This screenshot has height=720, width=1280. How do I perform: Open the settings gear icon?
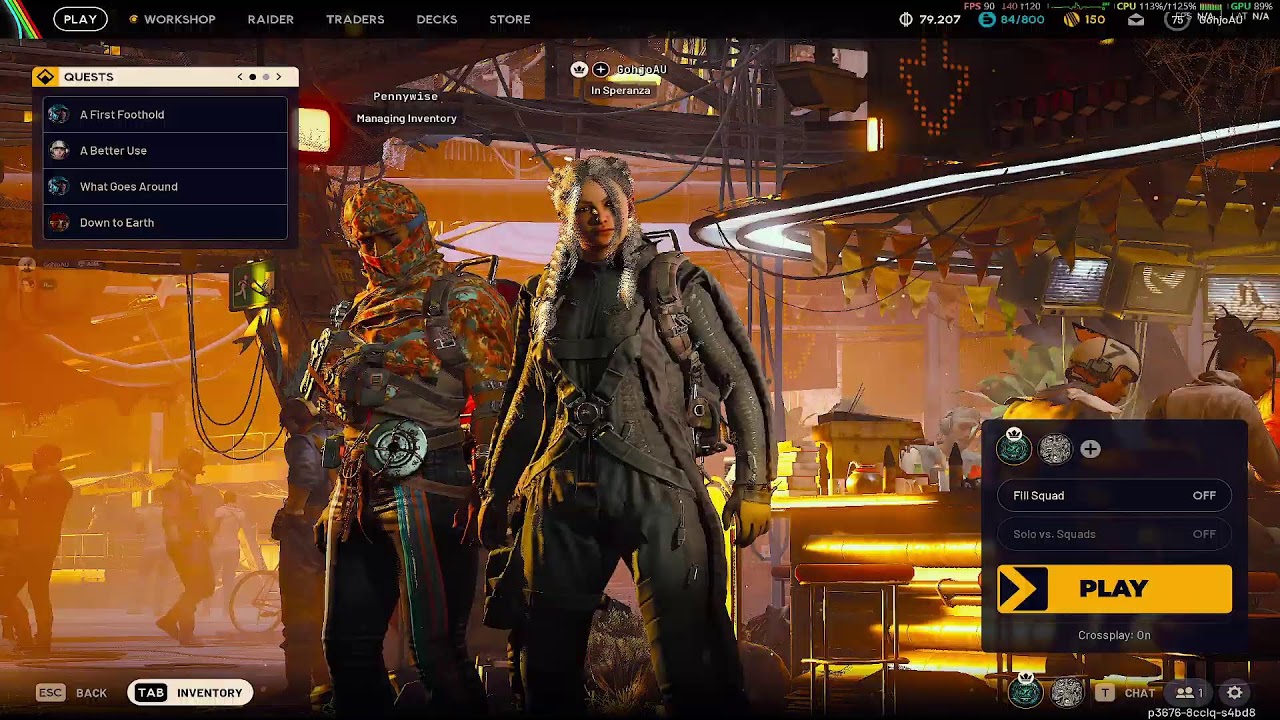(1235, 692)
